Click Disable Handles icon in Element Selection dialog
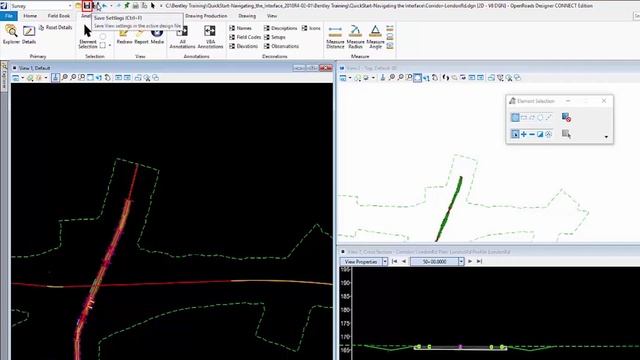 [566, 118]
